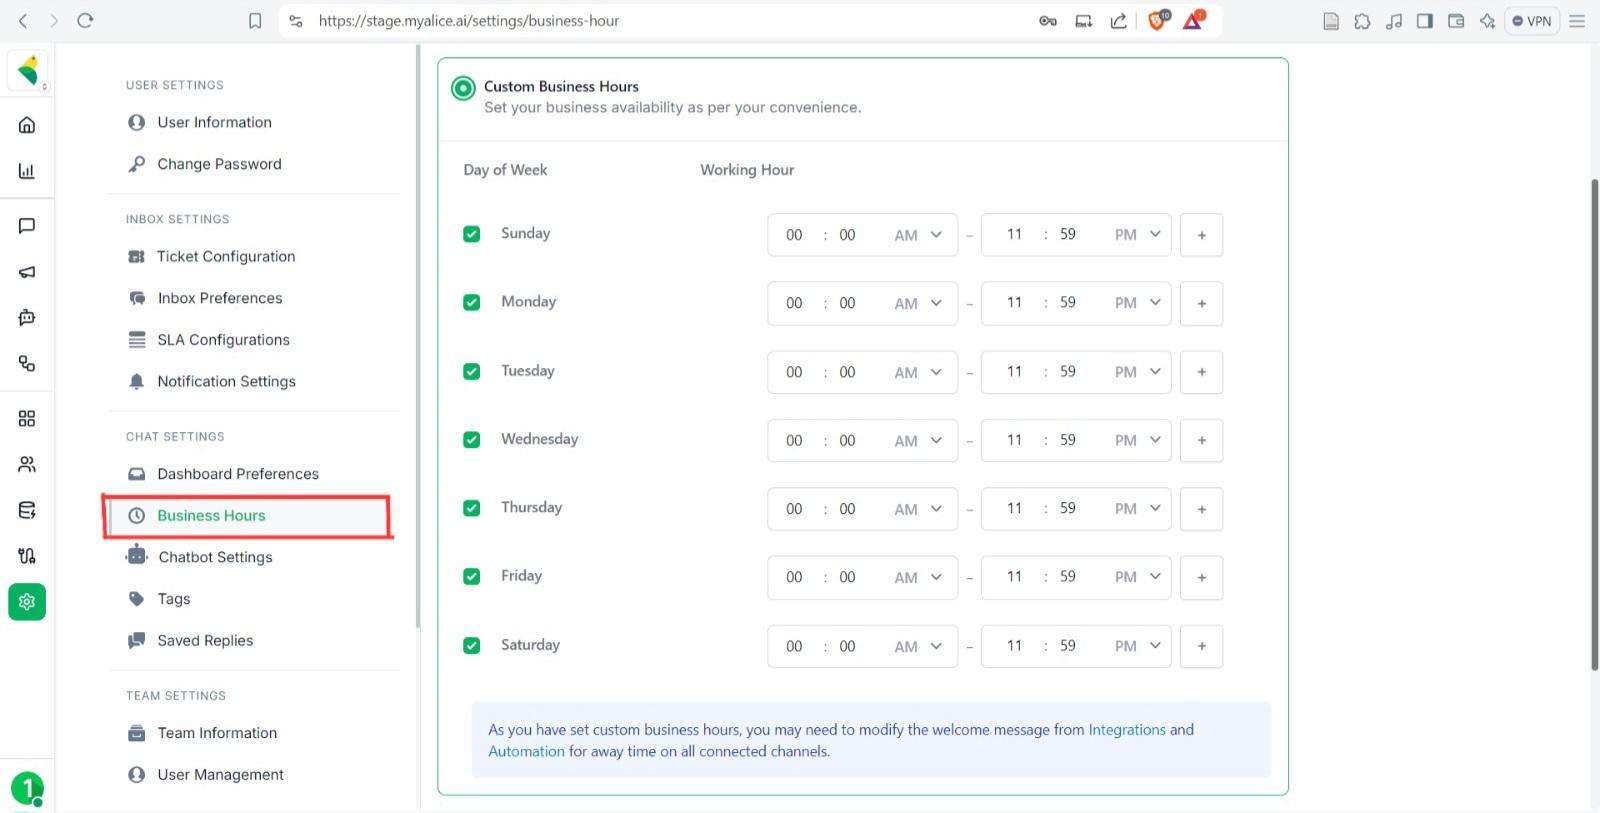Open Leo AI sparkle icon
1600x813 pixels.
[x=1487, y=21]
